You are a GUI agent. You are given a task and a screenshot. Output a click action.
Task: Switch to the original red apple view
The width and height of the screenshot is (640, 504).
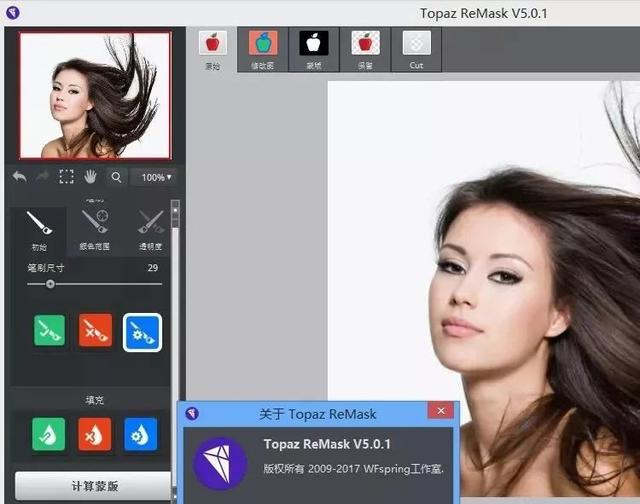213,50
